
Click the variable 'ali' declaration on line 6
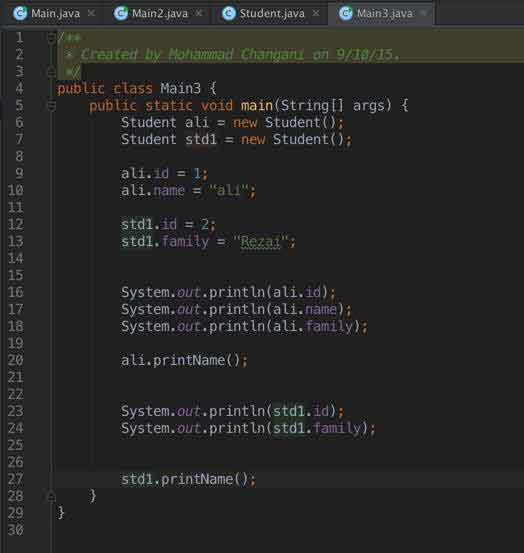(x=197, y=123)
